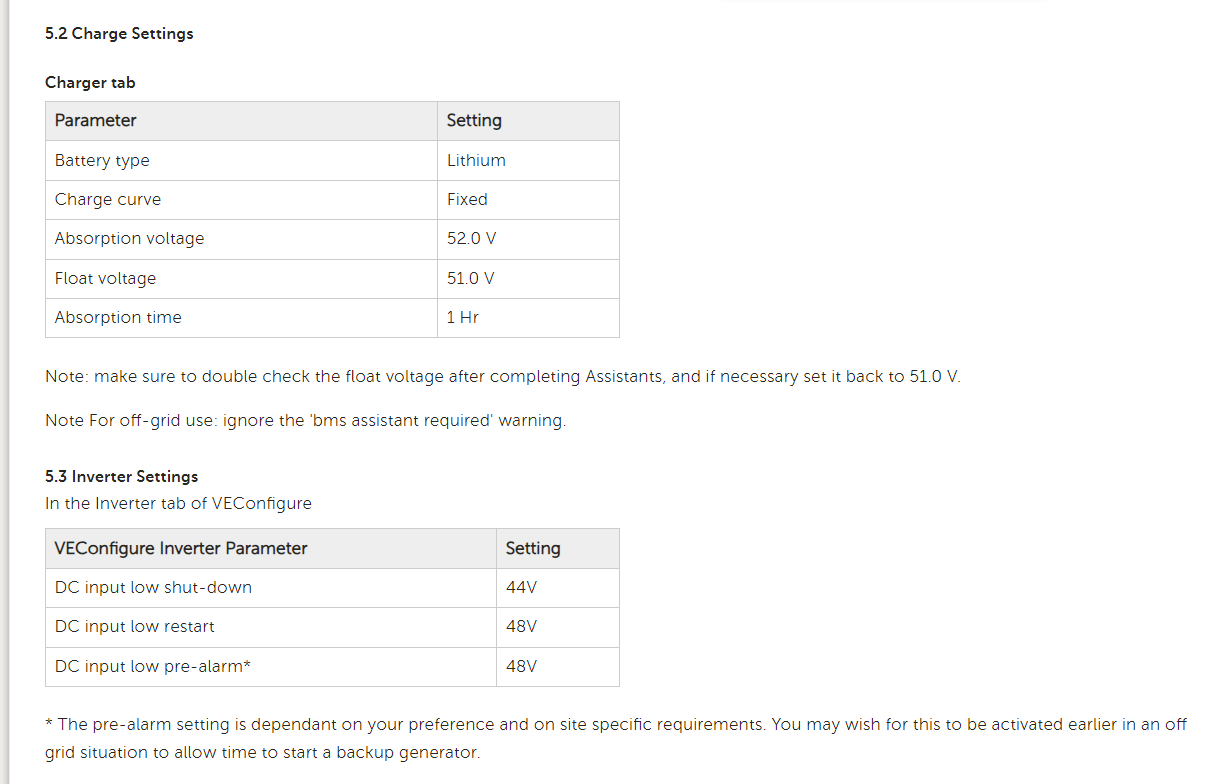Select the "52.0 V" absorption voltage value
This screenshot has width=1224, height=784.
pyautogui.click(x=471, y=238)
